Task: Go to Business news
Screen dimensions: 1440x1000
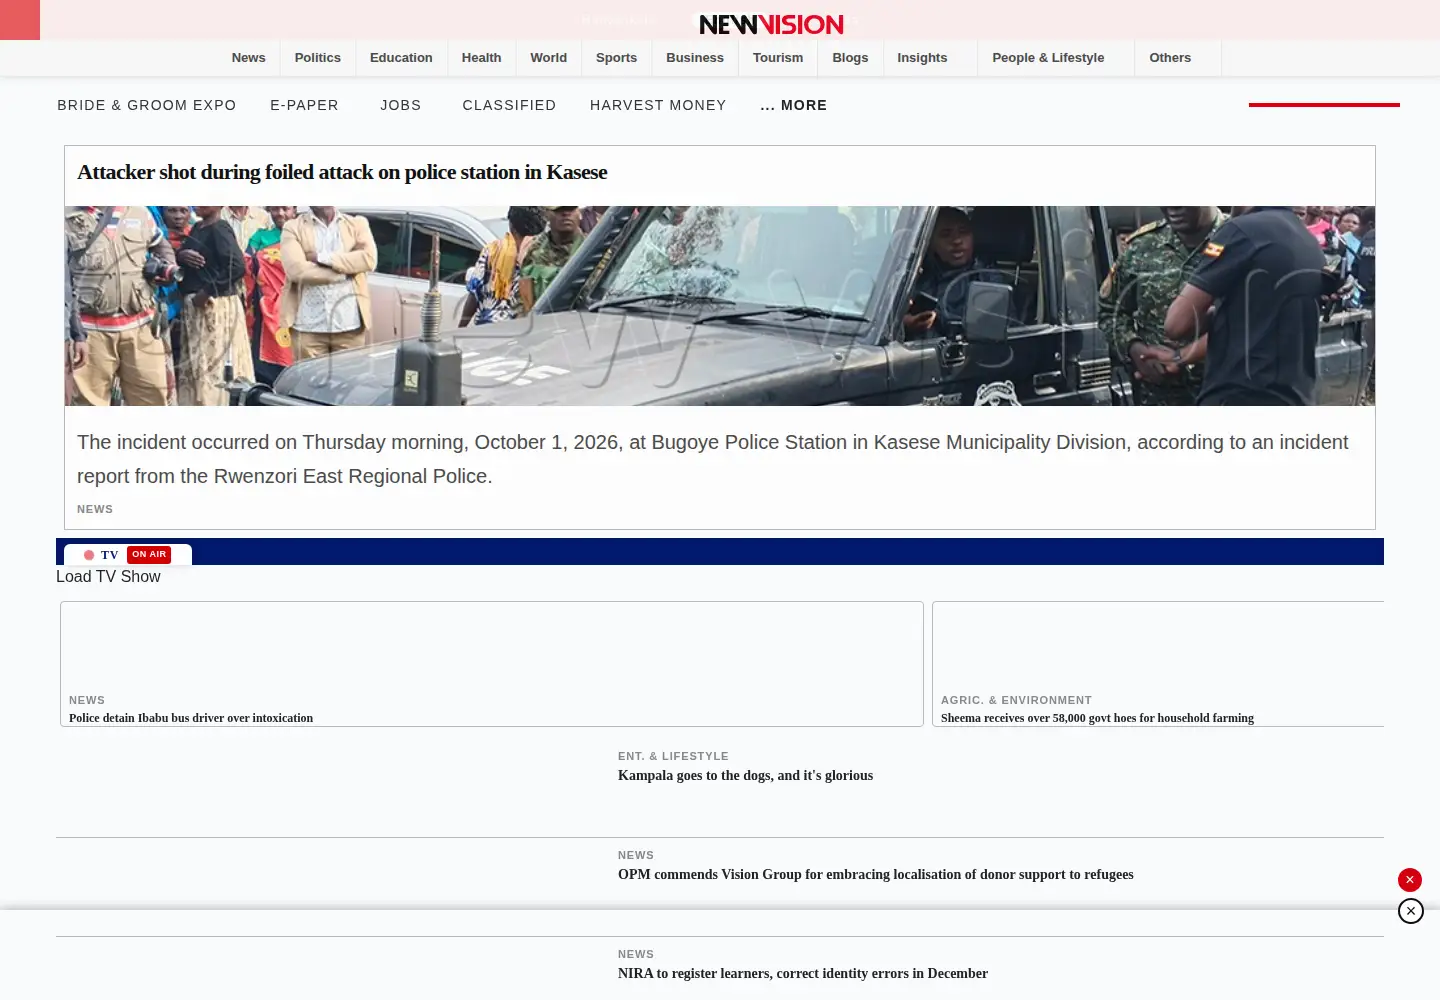Action: pyautogui.click(x=695, y=58)
